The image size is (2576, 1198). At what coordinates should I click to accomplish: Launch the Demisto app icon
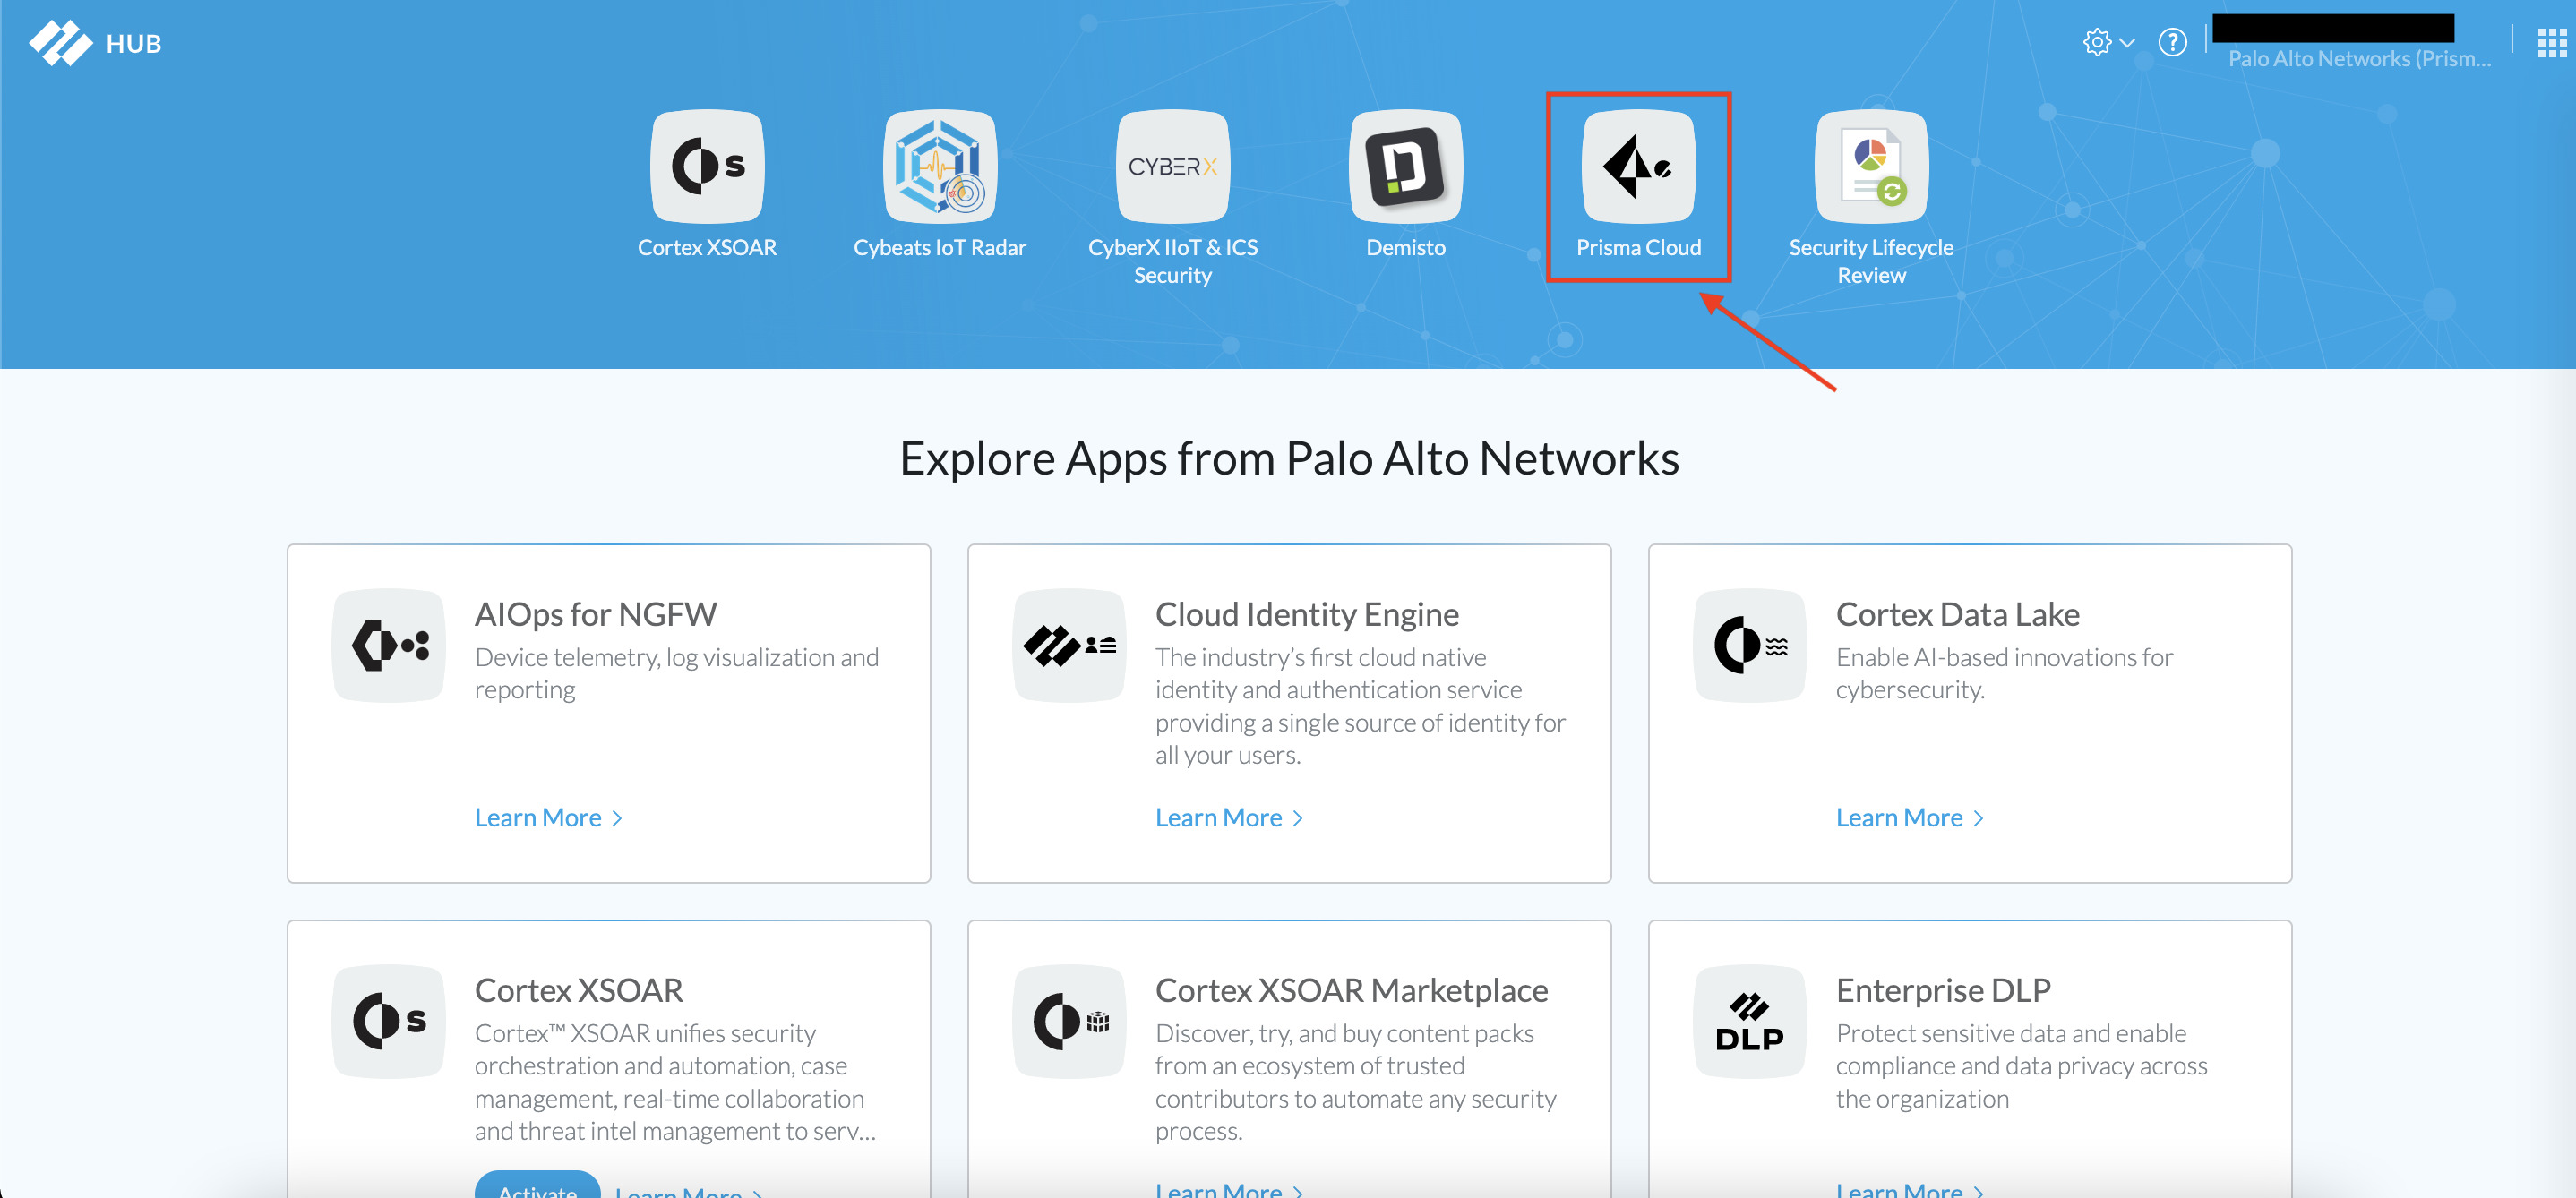[1405, 166]
